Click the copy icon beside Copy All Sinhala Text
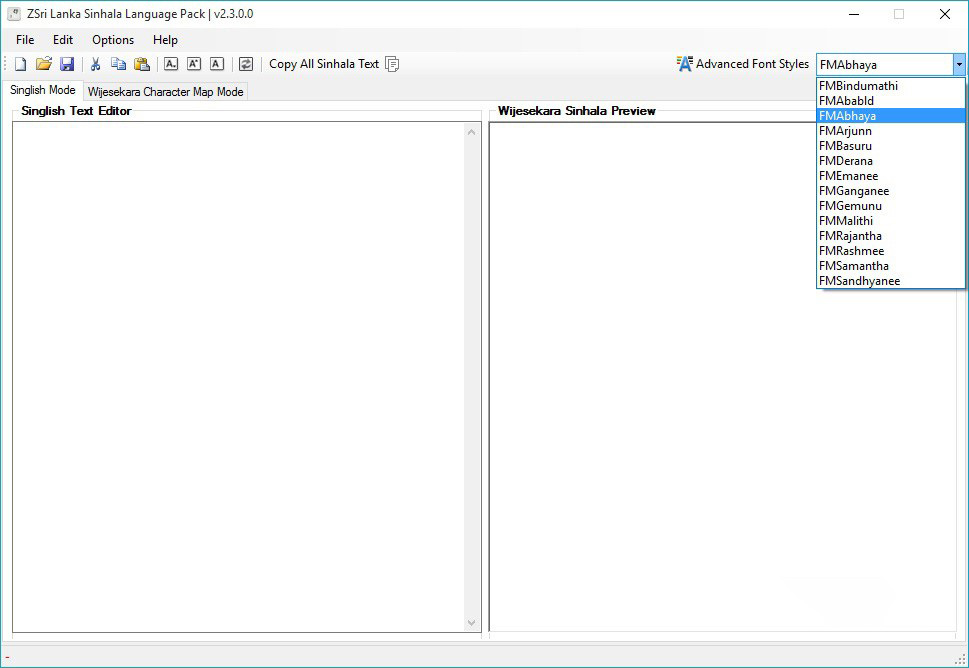Screen dimensions: 969x668 tap(392, 63)
